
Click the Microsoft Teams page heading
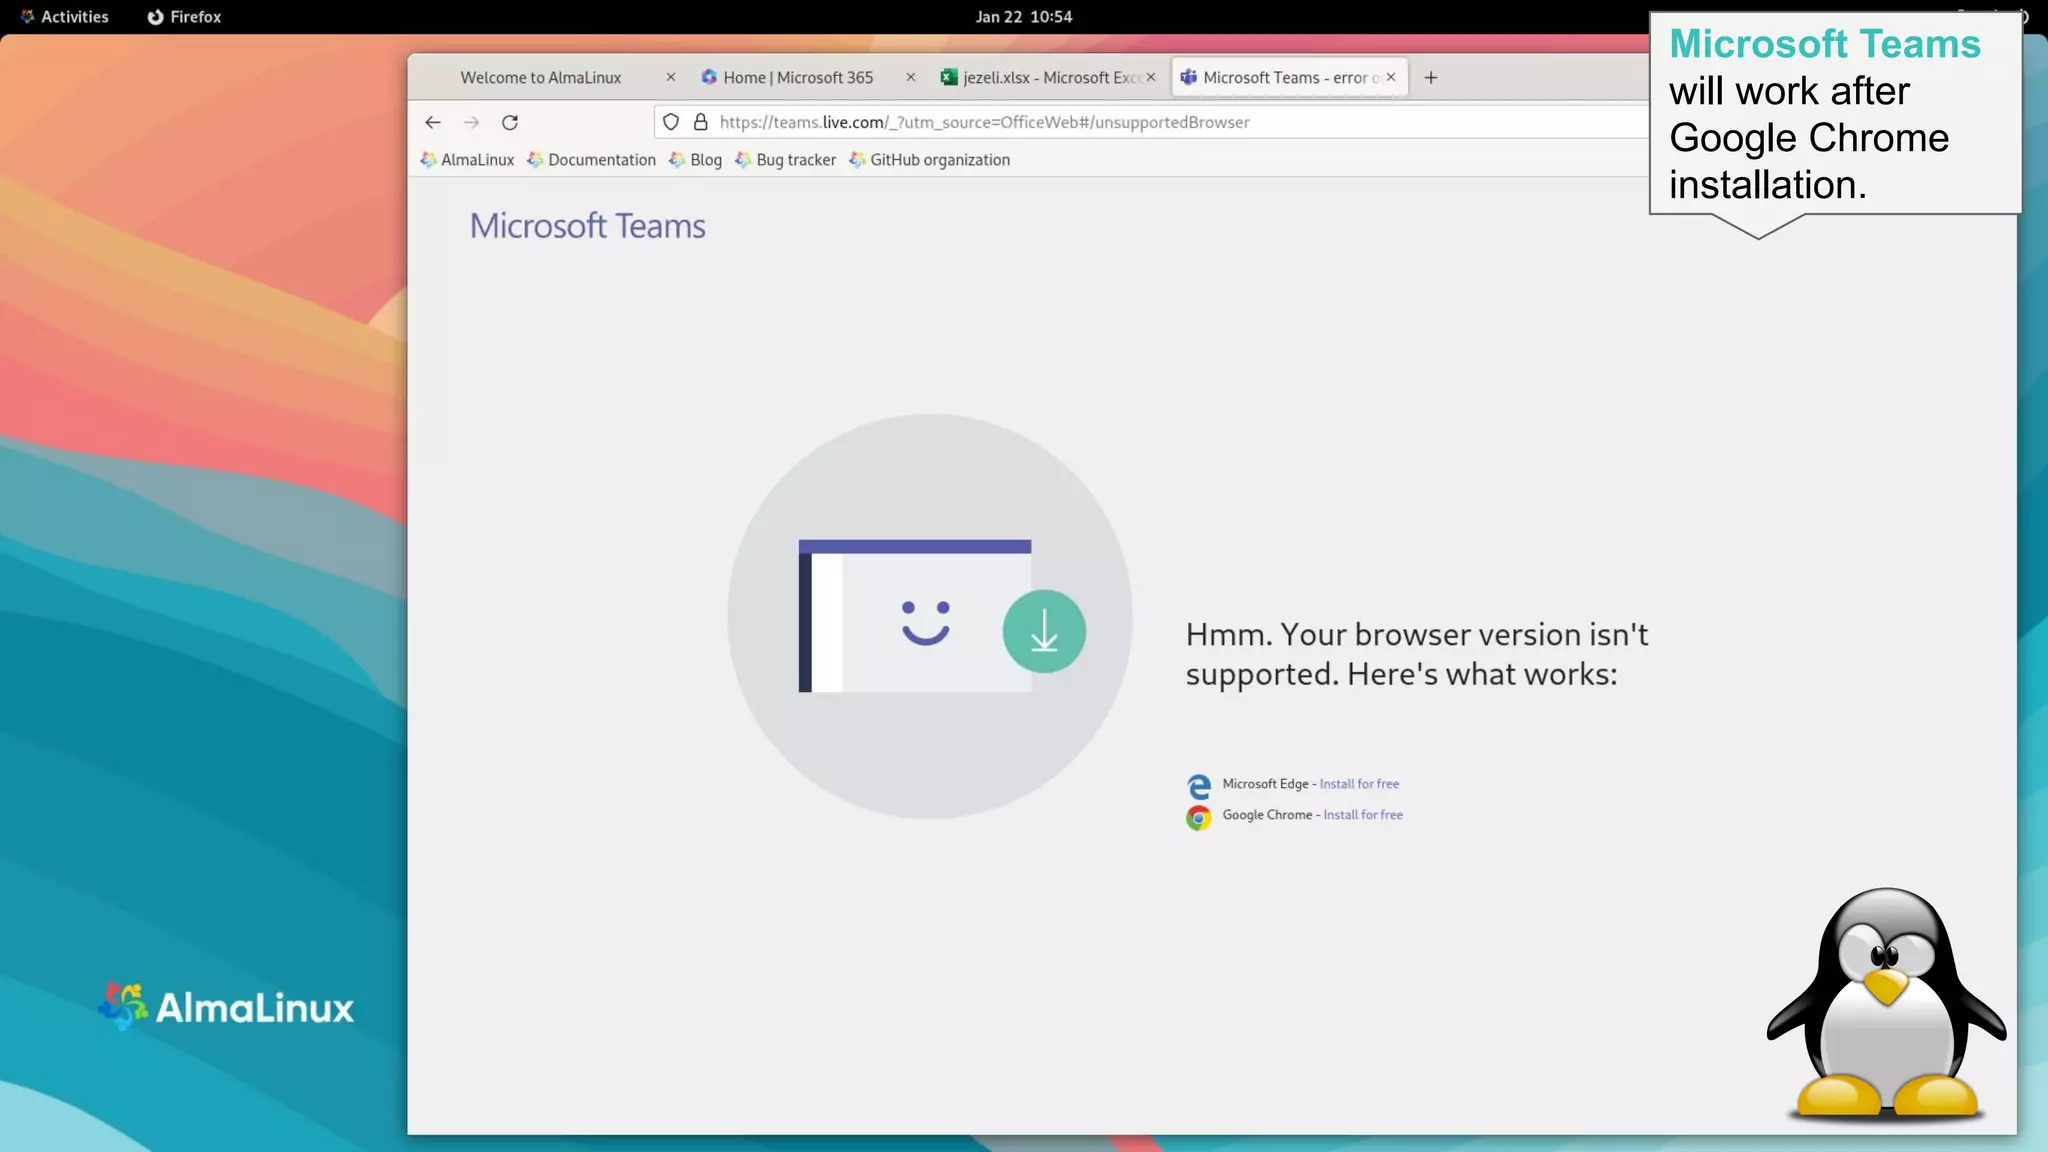(x=588, y=226)
